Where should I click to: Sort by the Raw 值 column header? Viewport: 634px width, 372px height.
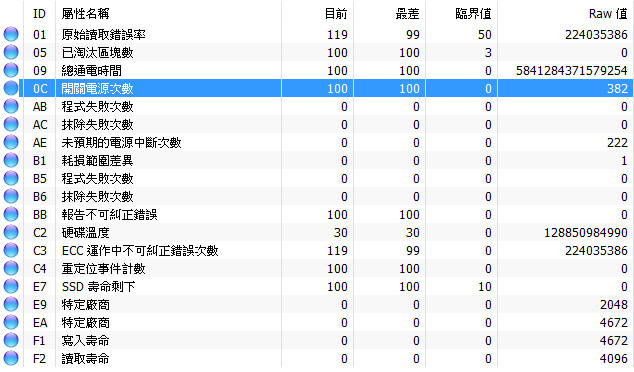[608, 14]
